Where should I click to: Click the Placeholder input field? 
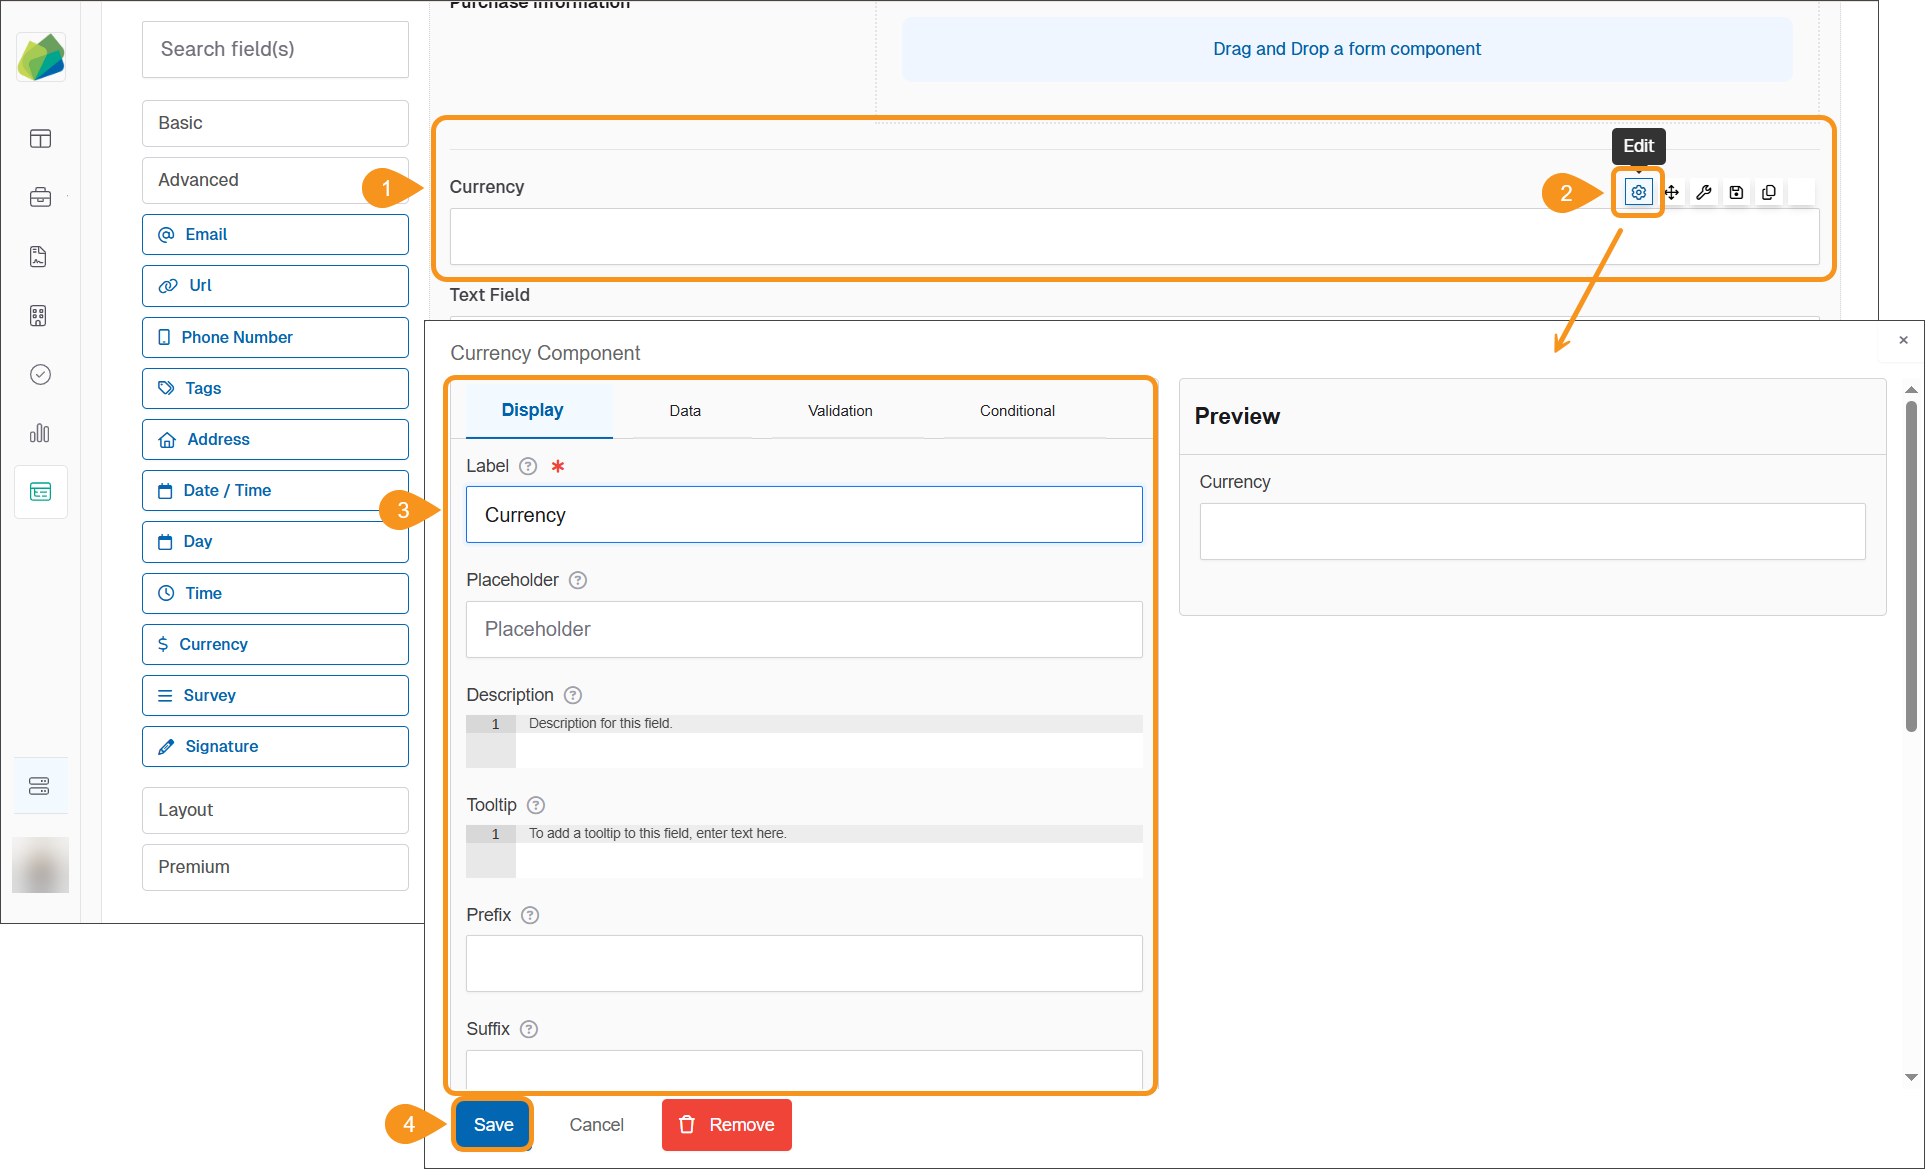[803, 629]
